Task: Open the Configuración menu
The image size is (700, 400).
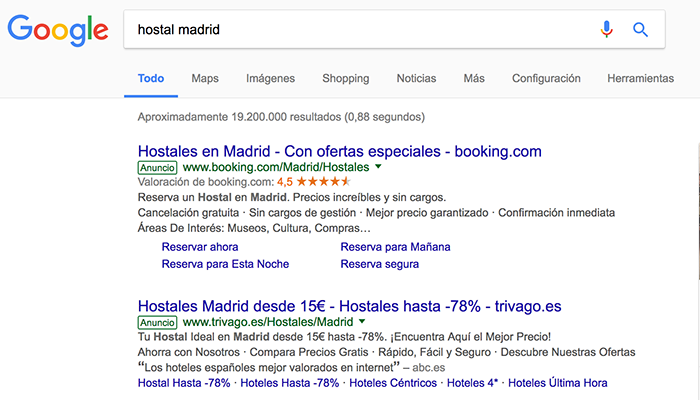Action: coord(546,78)
